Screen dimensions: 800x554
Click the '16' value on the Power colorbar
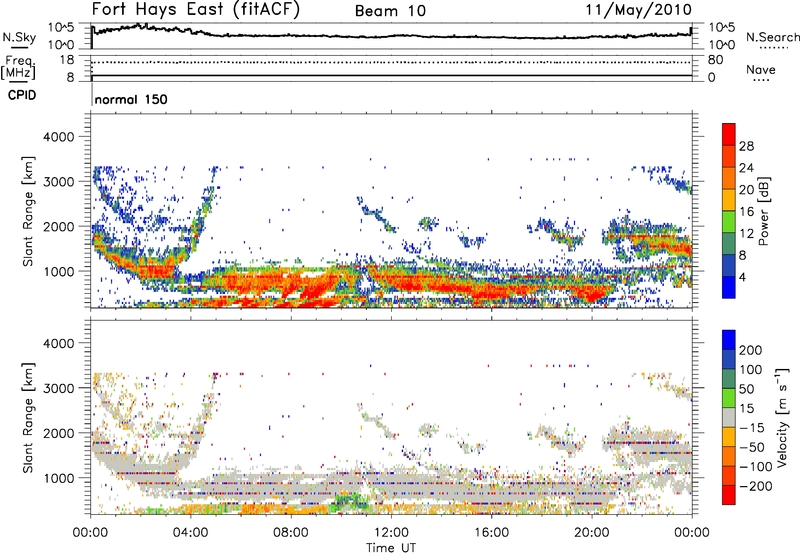[746, 212]
